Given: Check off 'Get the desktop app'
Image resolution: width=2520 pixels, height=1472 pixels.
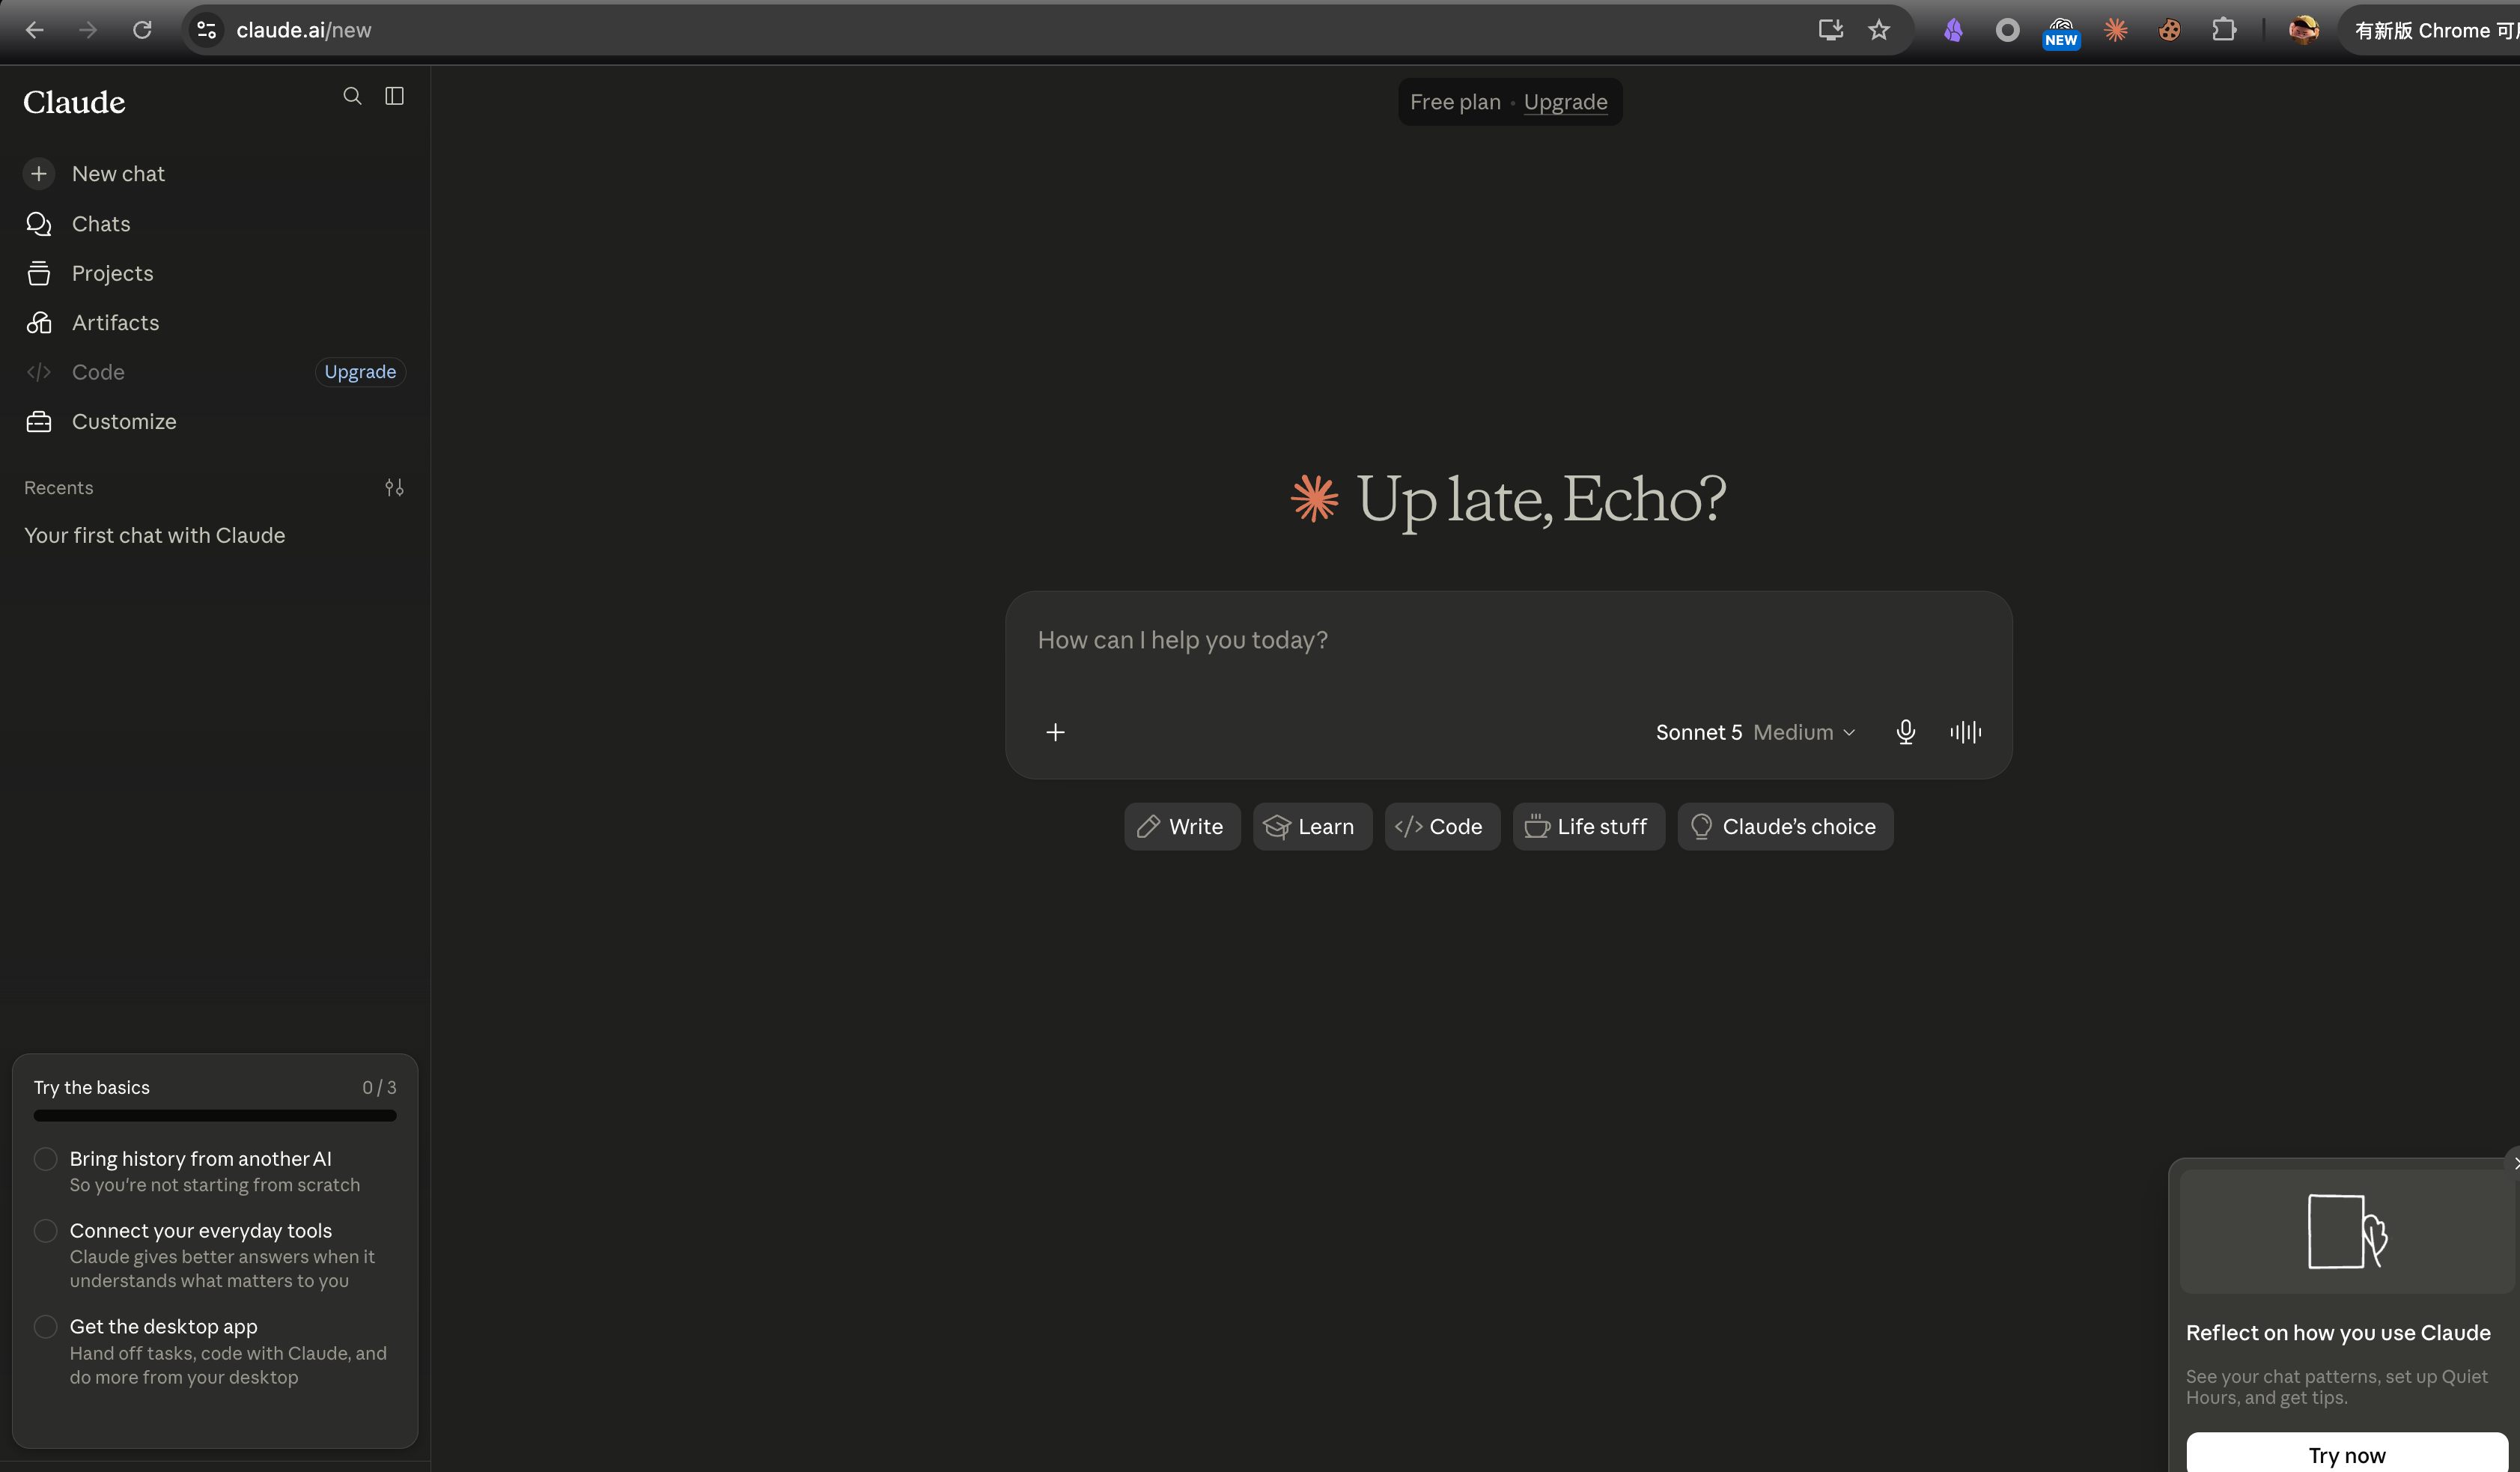Looking at the screenshot, I should (45, 1327).
